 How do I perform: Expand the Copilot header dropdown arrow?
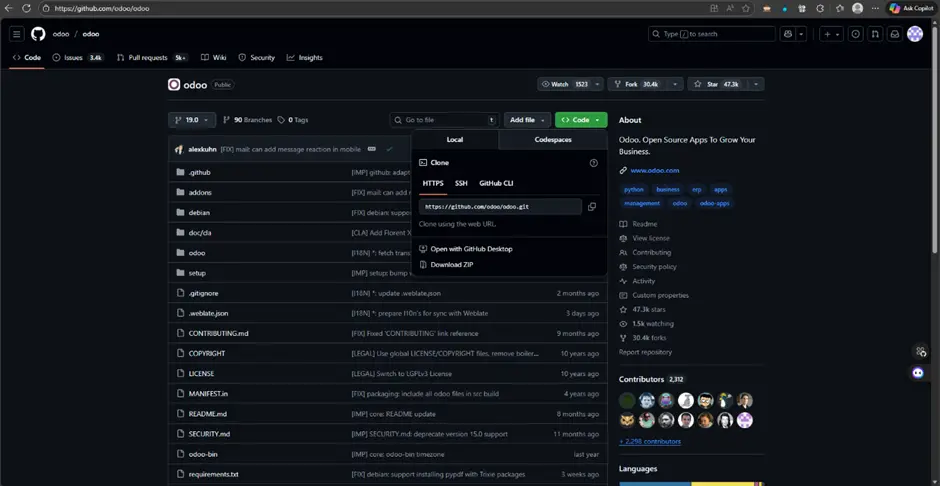coord(802,34)
